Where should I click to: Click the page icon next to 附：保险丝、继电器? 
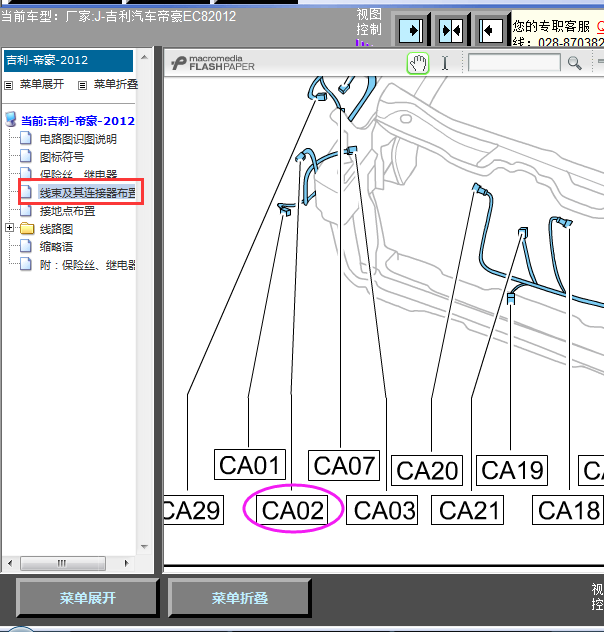click(26, 264)
